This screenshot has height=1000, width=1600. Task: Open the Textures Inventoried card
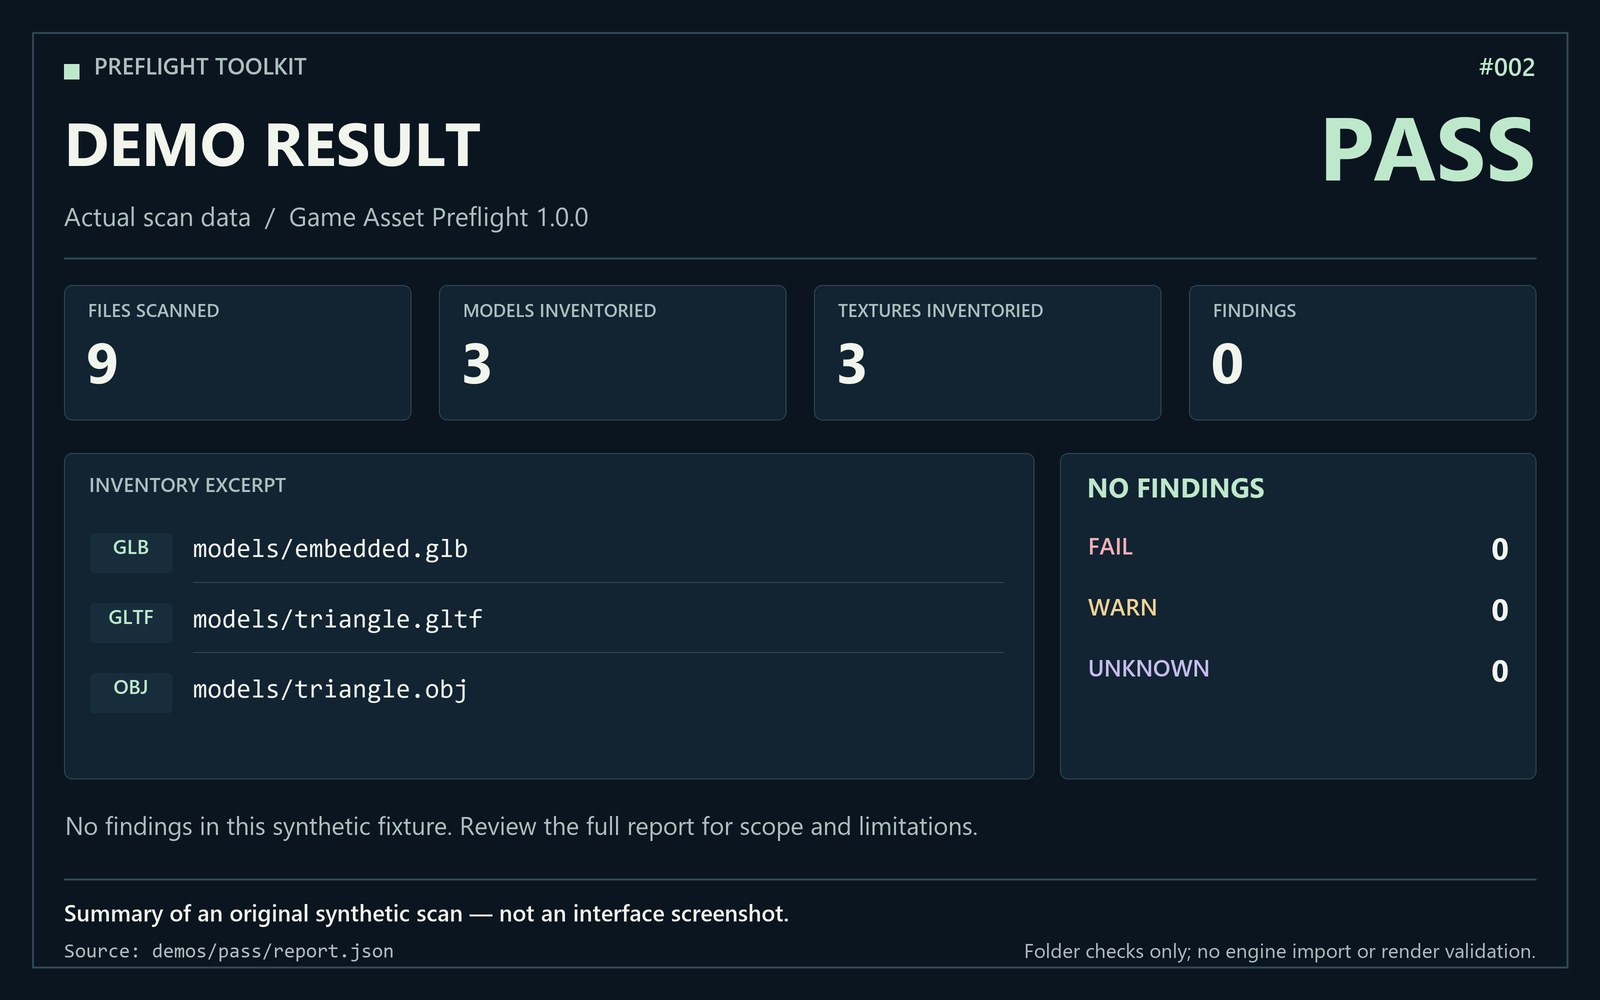point(988,353)
